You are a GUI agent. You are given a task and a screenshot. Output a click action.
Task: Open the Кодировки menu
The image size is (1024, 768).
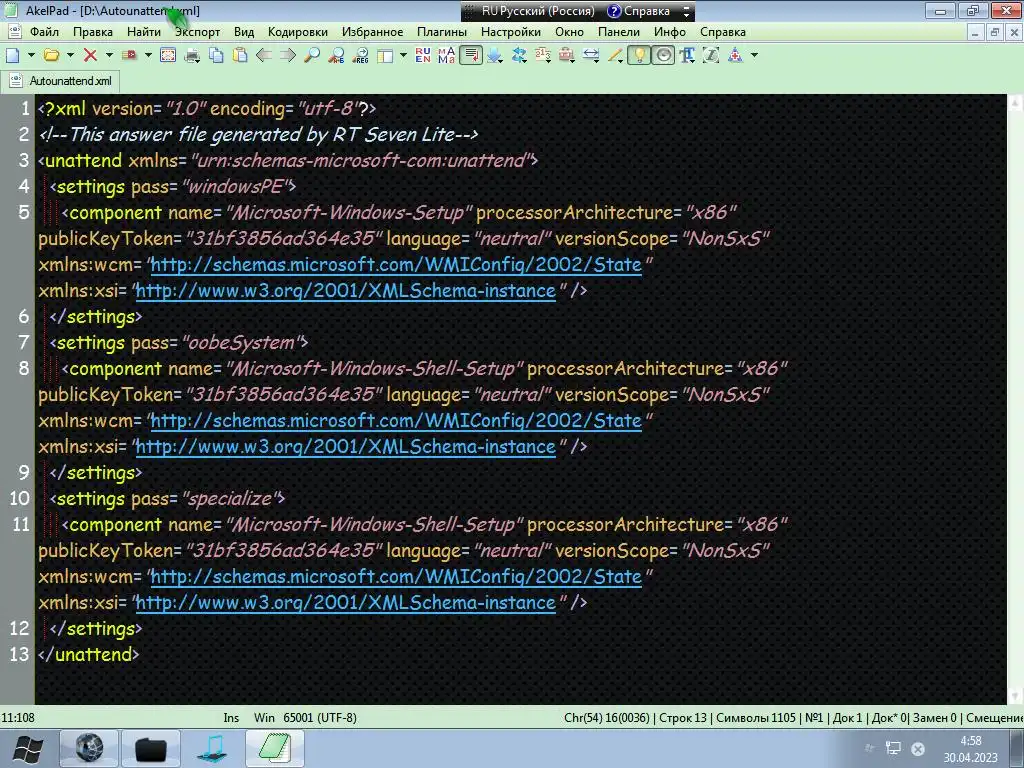click(298, 32)
